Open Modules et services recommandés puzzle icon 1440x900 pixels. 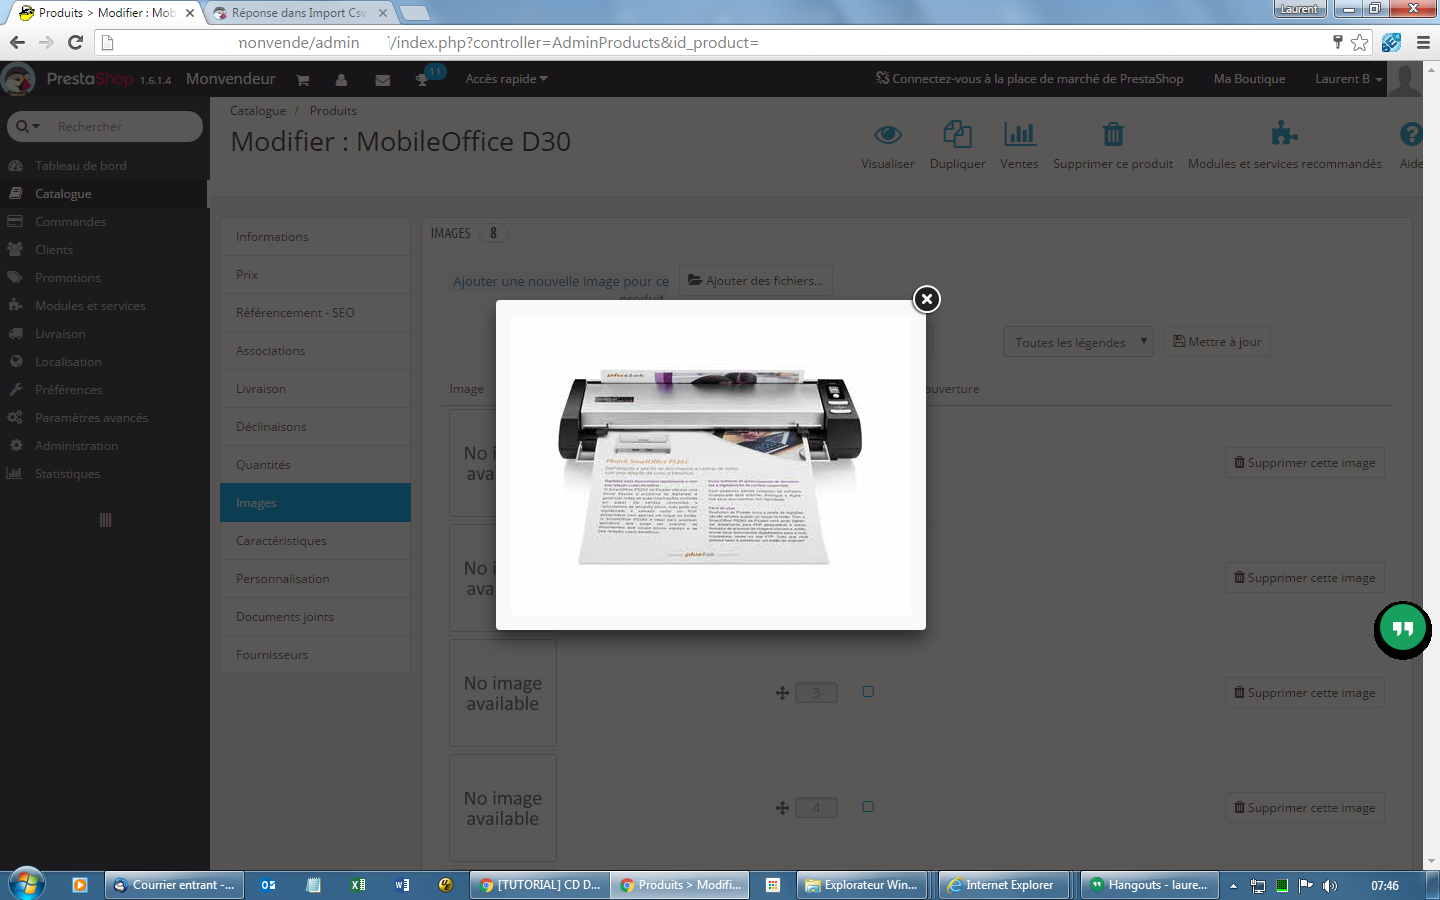(1284, 134)
